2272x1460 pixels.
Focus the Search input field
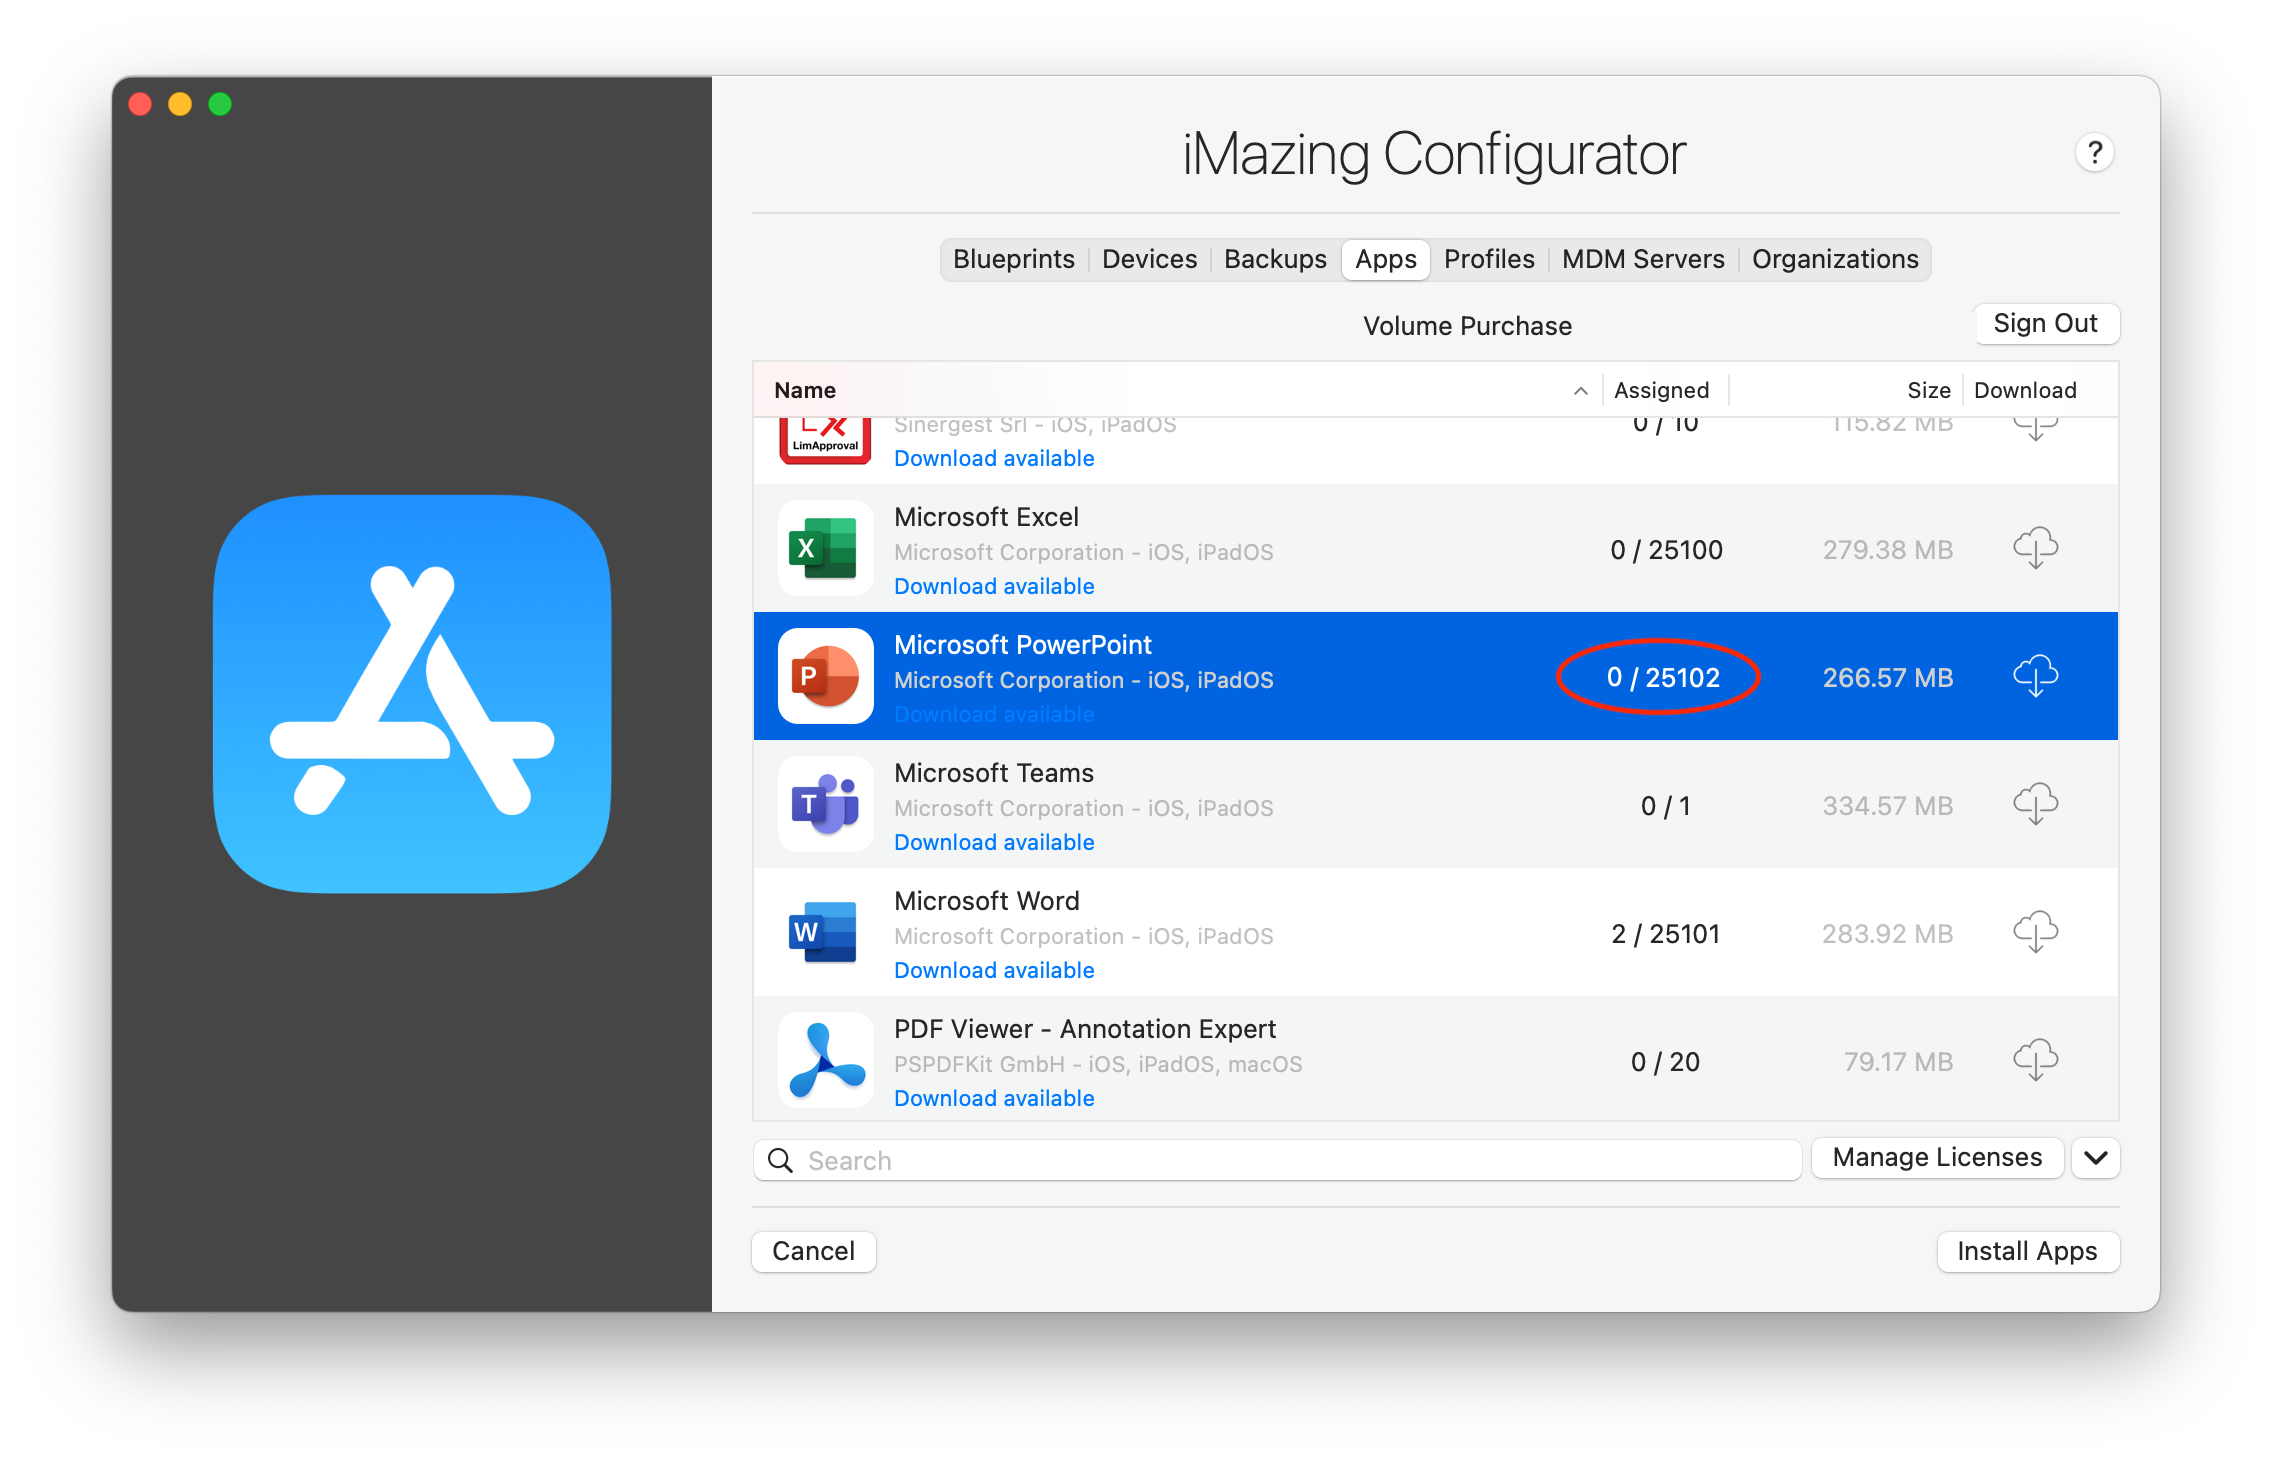[1277, 1160]
